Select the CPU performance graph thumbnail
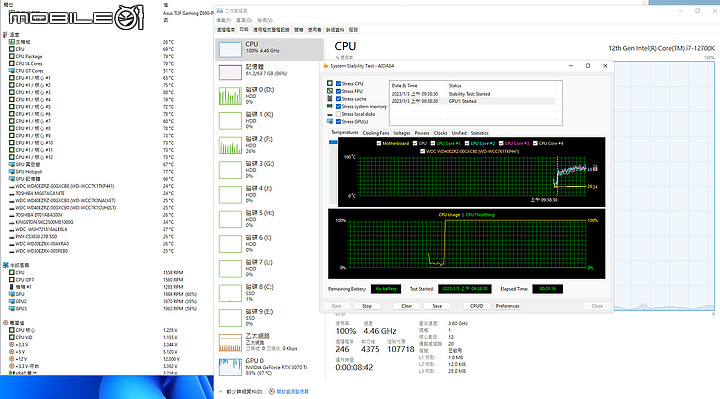 click(x=230, y=49)
